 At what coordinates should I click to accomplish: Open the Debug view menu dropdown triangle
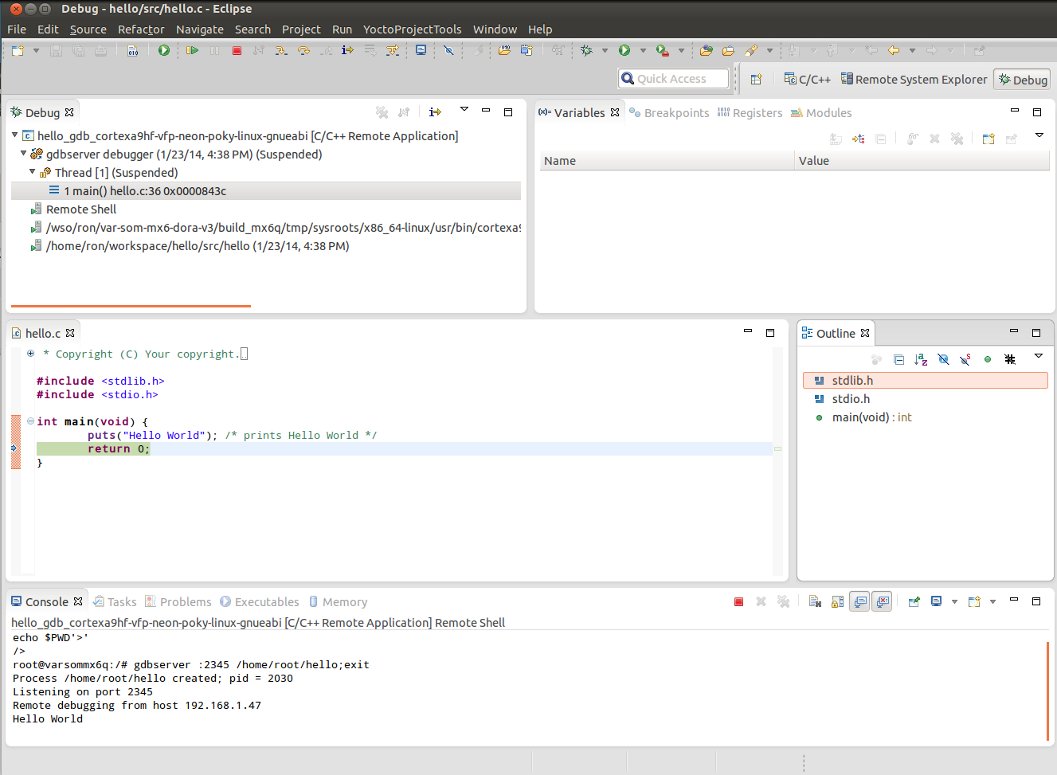click(x=464, y=110)
